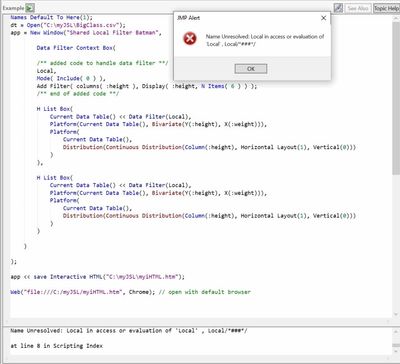Confirm the JMP Alert with OK
The height and width of the screenshot is (364, 400).
[251, 69]
